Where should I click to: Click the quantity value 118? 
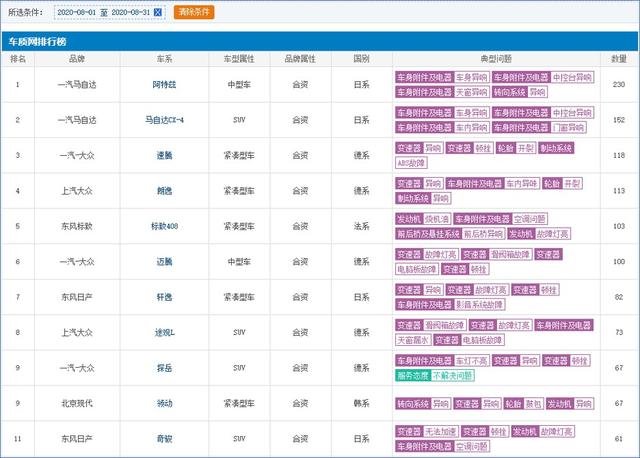619,155
